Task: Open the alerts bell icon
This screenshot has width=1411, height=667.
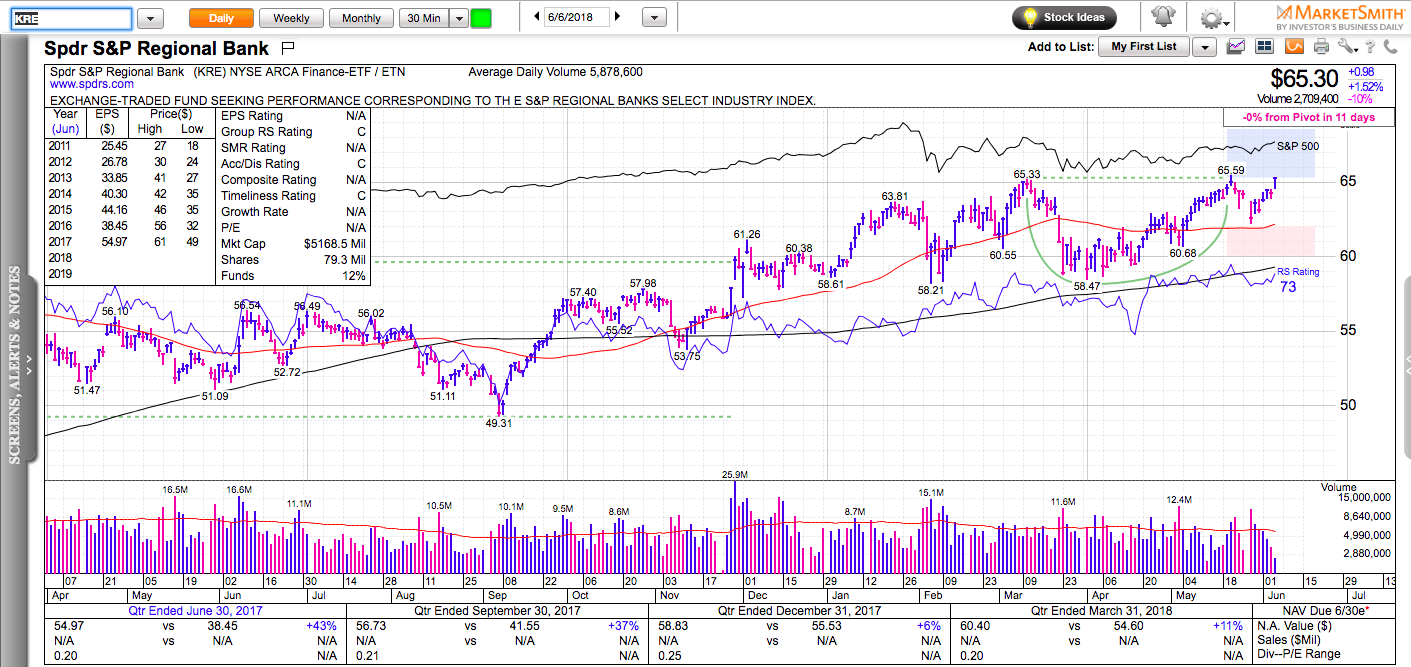Action: coord(1162,17)
